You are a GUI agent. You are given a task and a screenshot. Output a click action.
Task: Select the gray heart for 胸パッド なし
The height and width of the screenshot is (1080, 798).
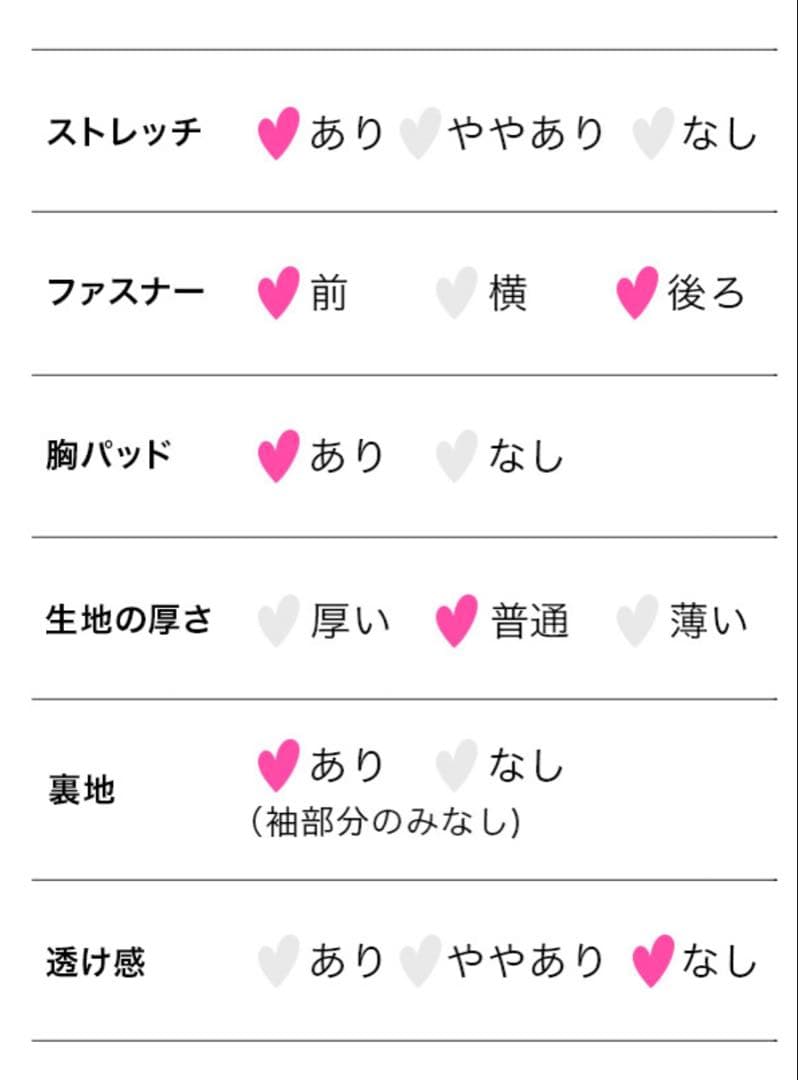456,457
